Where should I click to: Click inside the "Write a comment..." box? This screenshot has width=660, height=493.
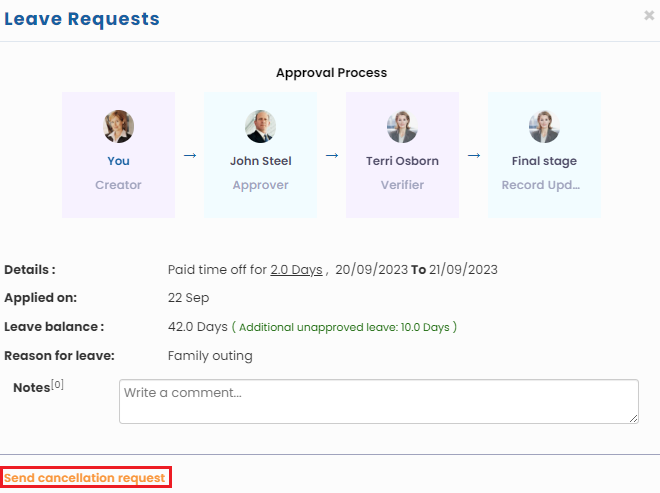click(378, 401)
